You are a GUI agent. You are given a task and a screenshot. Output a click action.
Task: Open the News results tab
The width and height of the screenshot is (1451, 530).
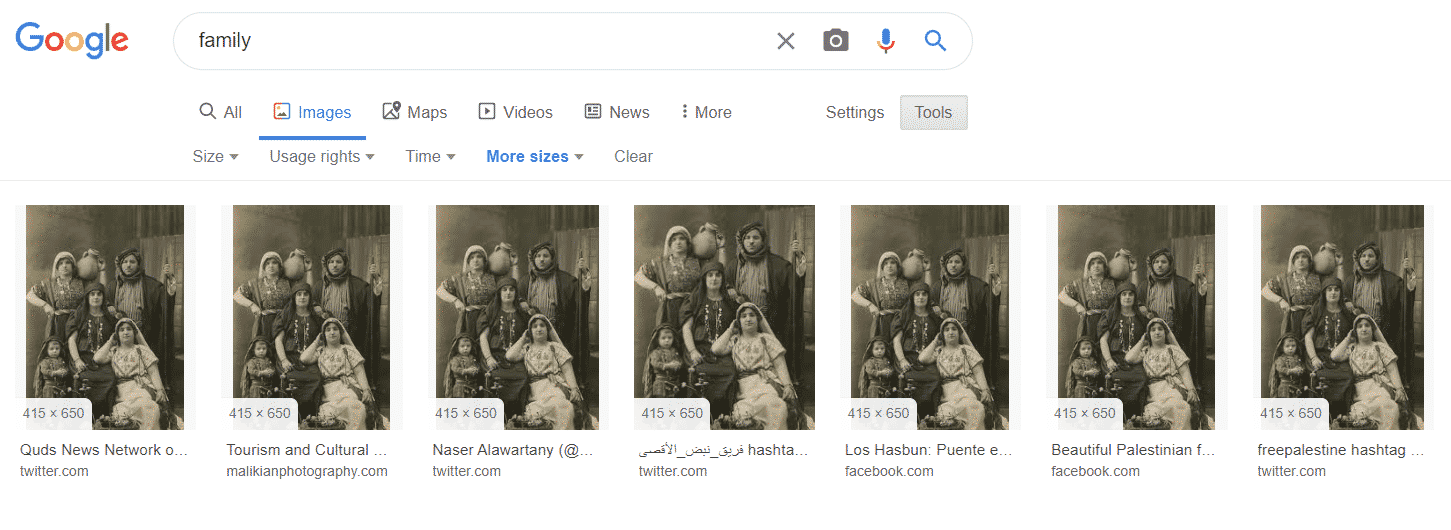point(617,112)
